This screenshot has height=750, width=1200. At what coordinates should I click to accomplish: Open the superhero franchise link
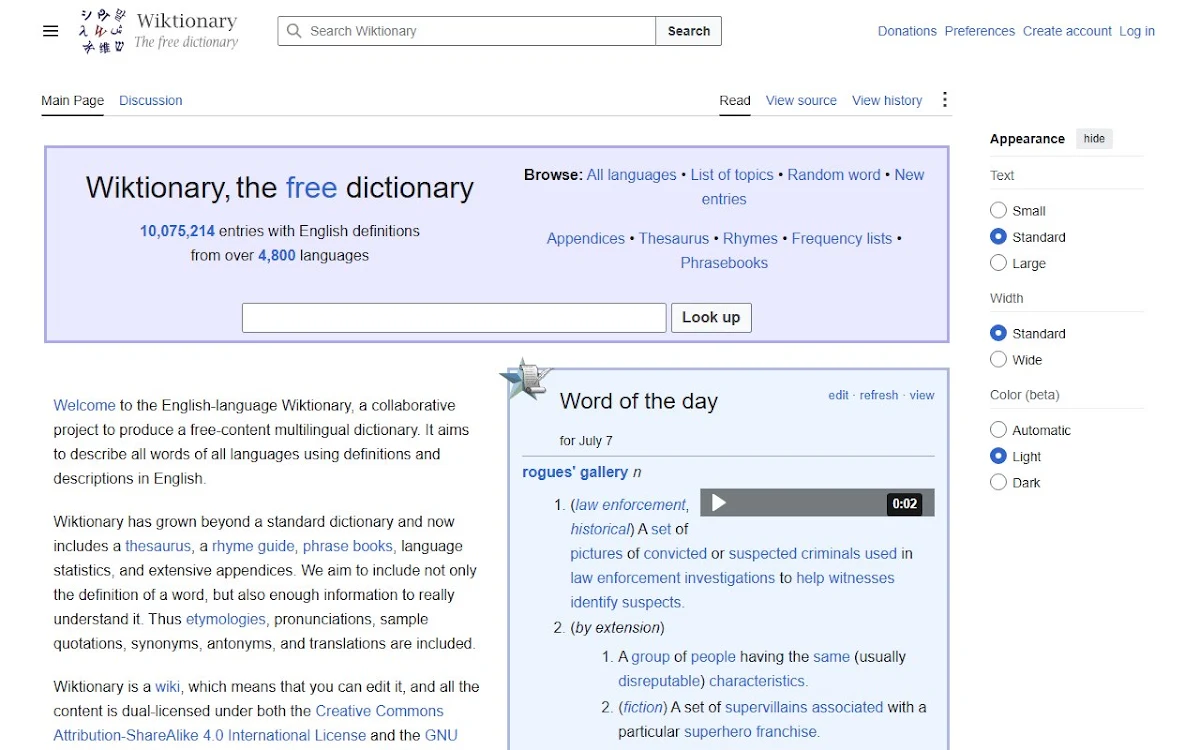(x=751, y=732)
